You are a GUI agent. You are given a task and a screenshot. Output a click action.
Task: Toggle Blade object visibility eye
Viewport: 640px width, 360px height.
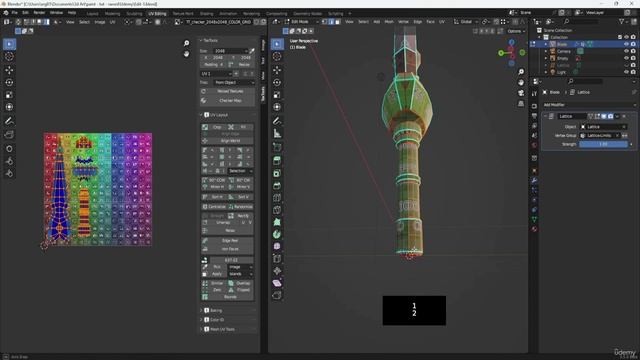(x=627, y=44)
